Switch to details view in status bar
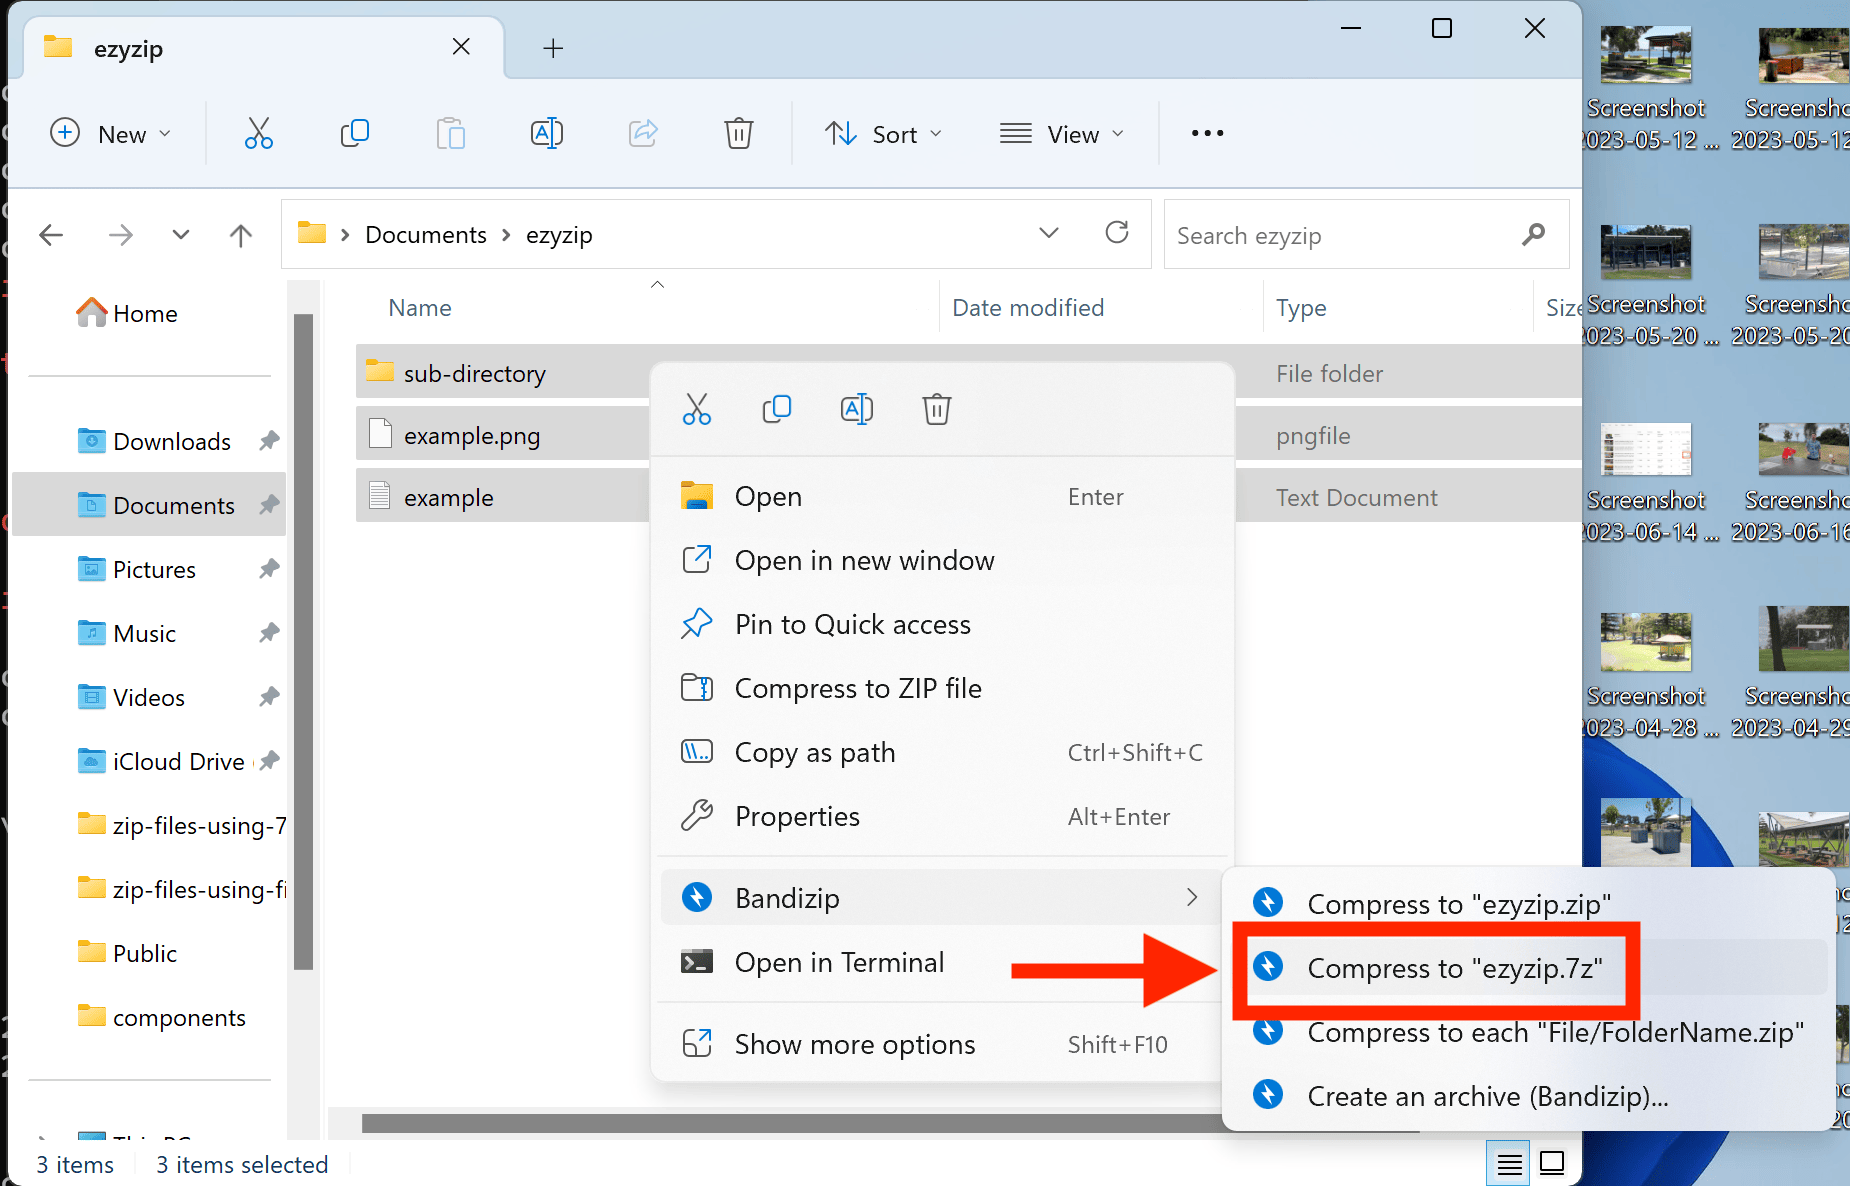The height and width of the screenshot is (1186, 1850). 1509,1162
